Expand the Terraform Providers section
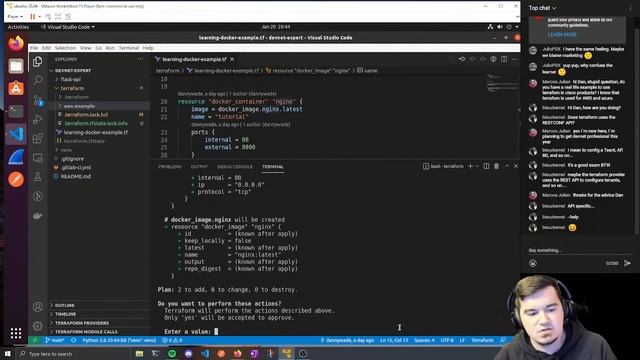This screenshot has width=640, height=360. click(82, 323)
